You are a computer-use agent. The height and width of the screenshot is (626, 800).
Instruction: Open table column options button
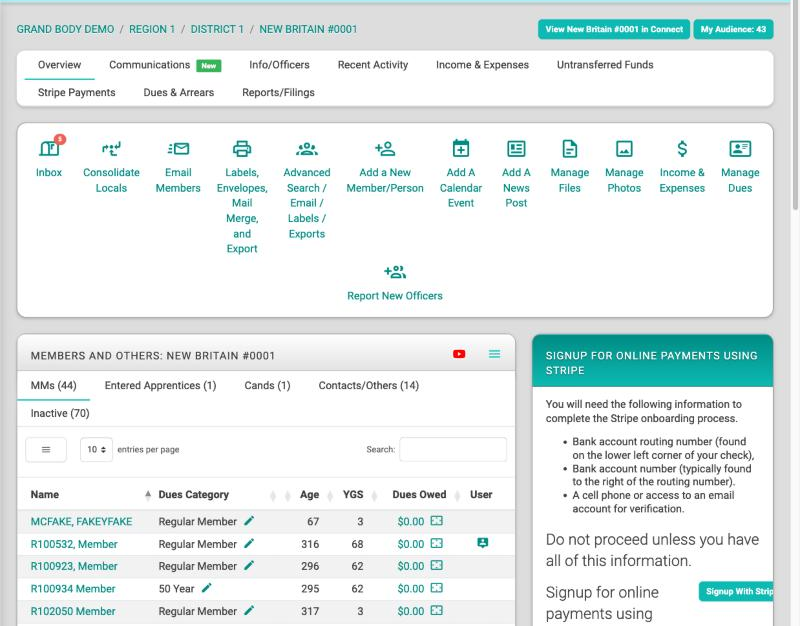coord(46,449)
